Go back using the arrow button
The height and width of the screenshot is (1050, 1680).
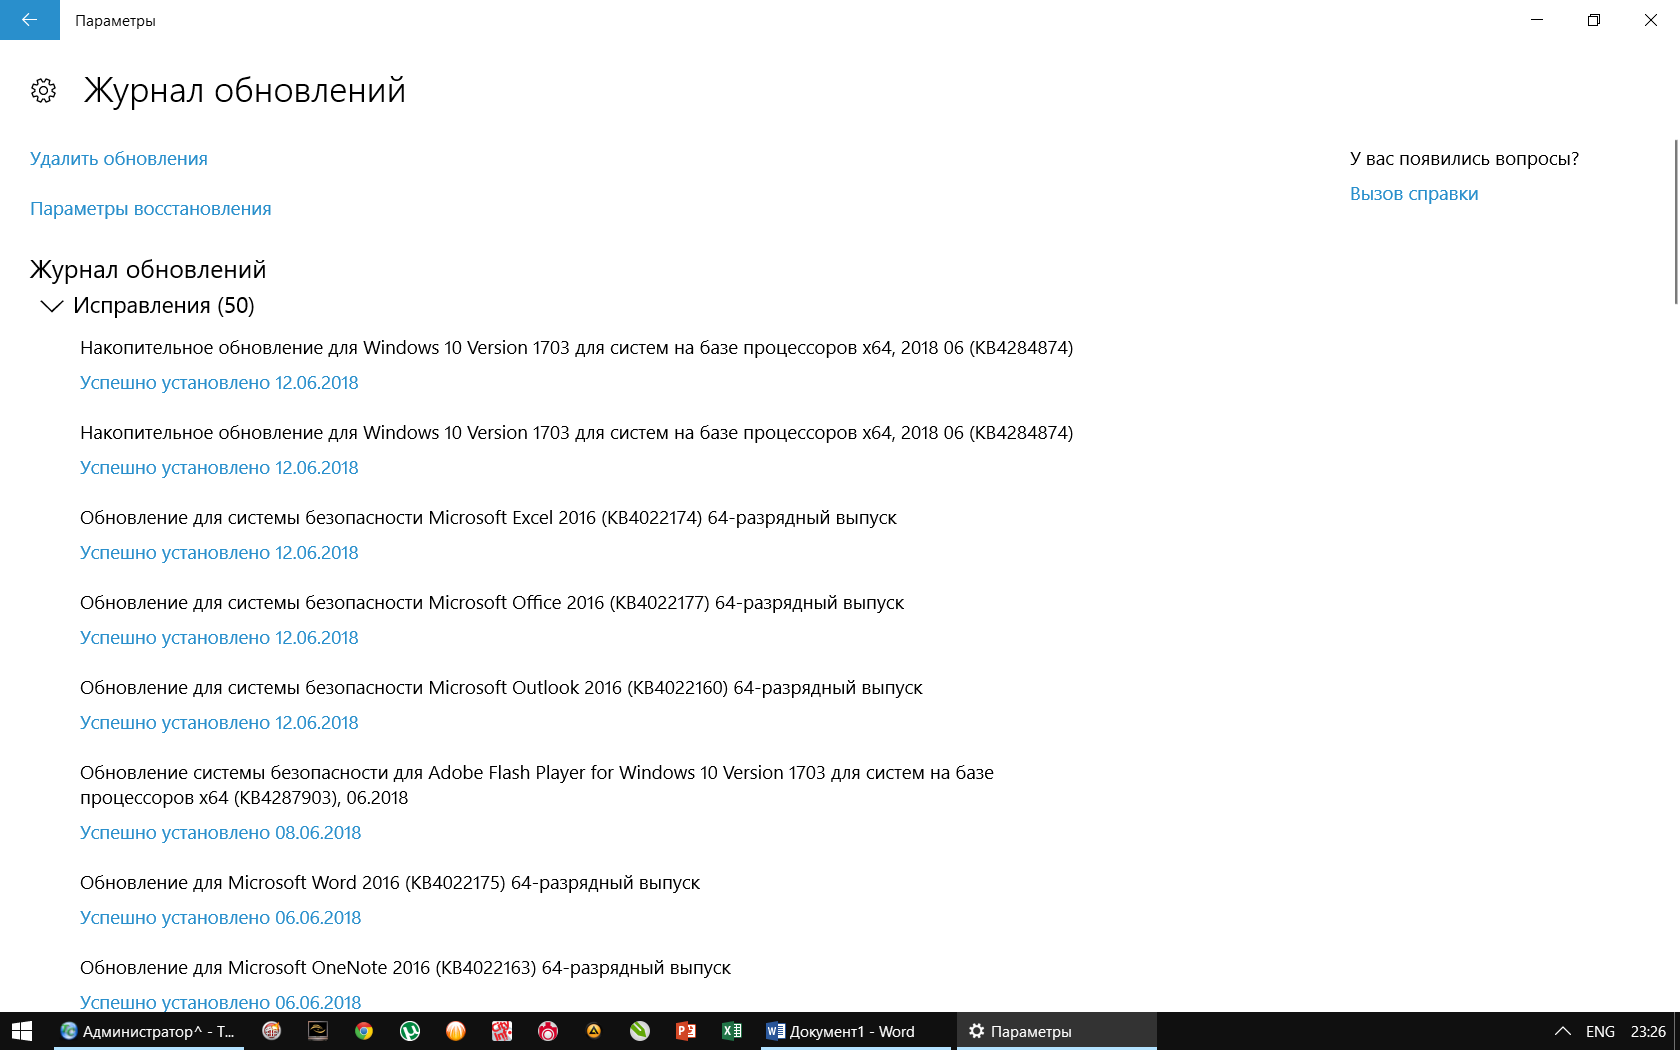(x=30, y=20)
